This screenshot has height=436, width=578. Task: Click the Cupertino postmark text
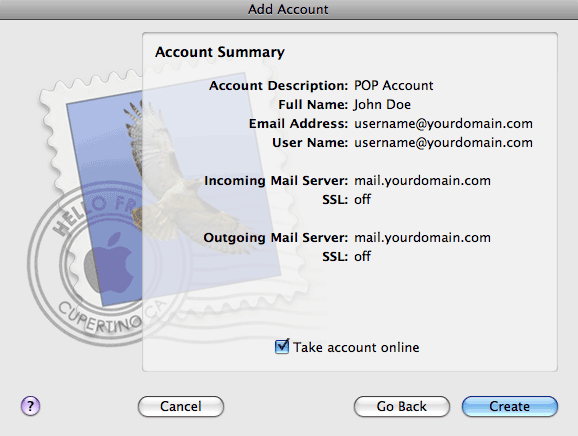click(100, 318)
